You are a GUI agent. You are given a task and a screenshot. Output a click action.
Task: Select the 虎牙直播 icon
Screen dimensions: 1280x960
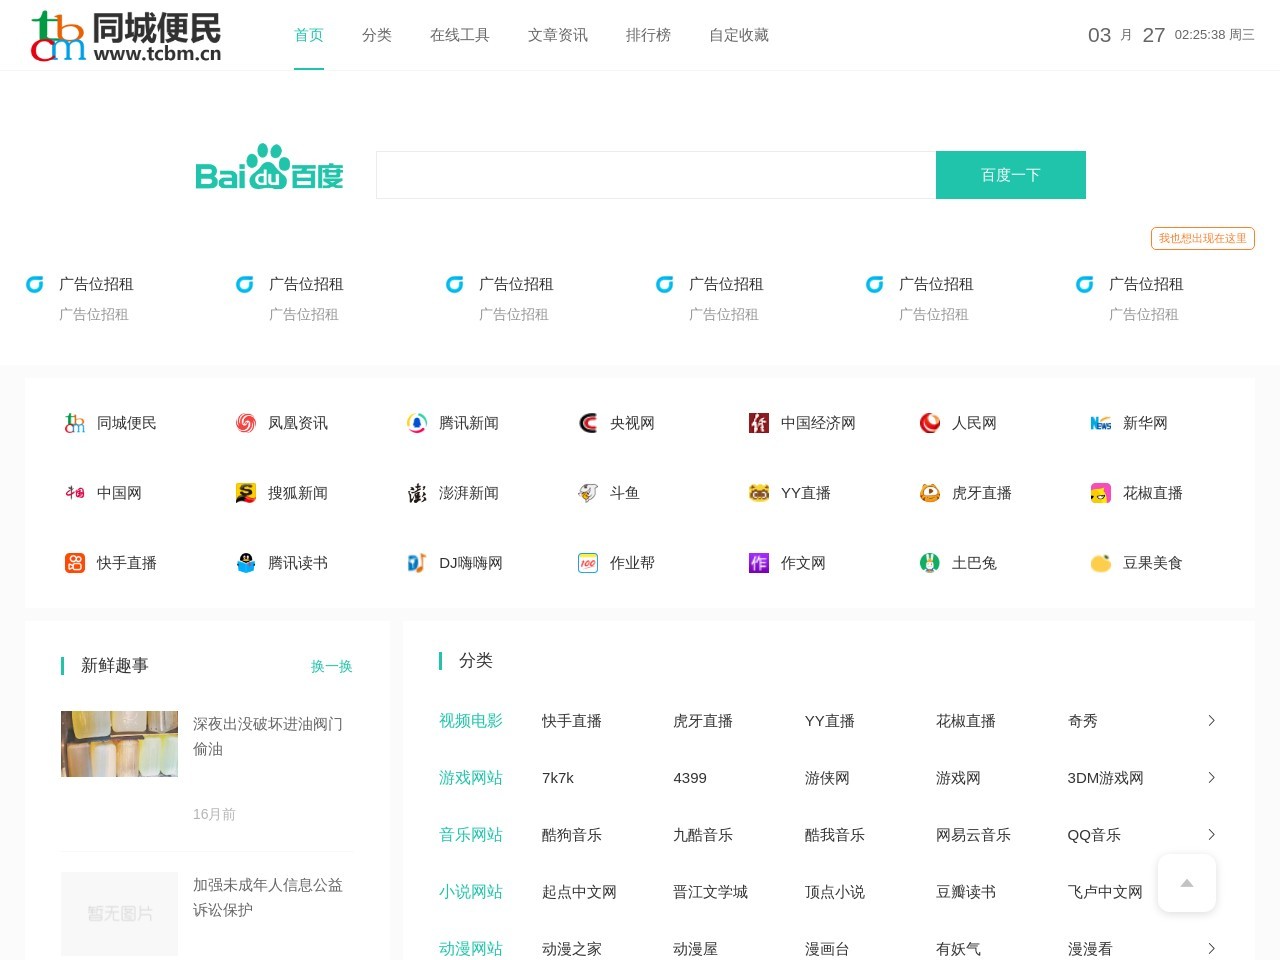[x=929, y=492]
